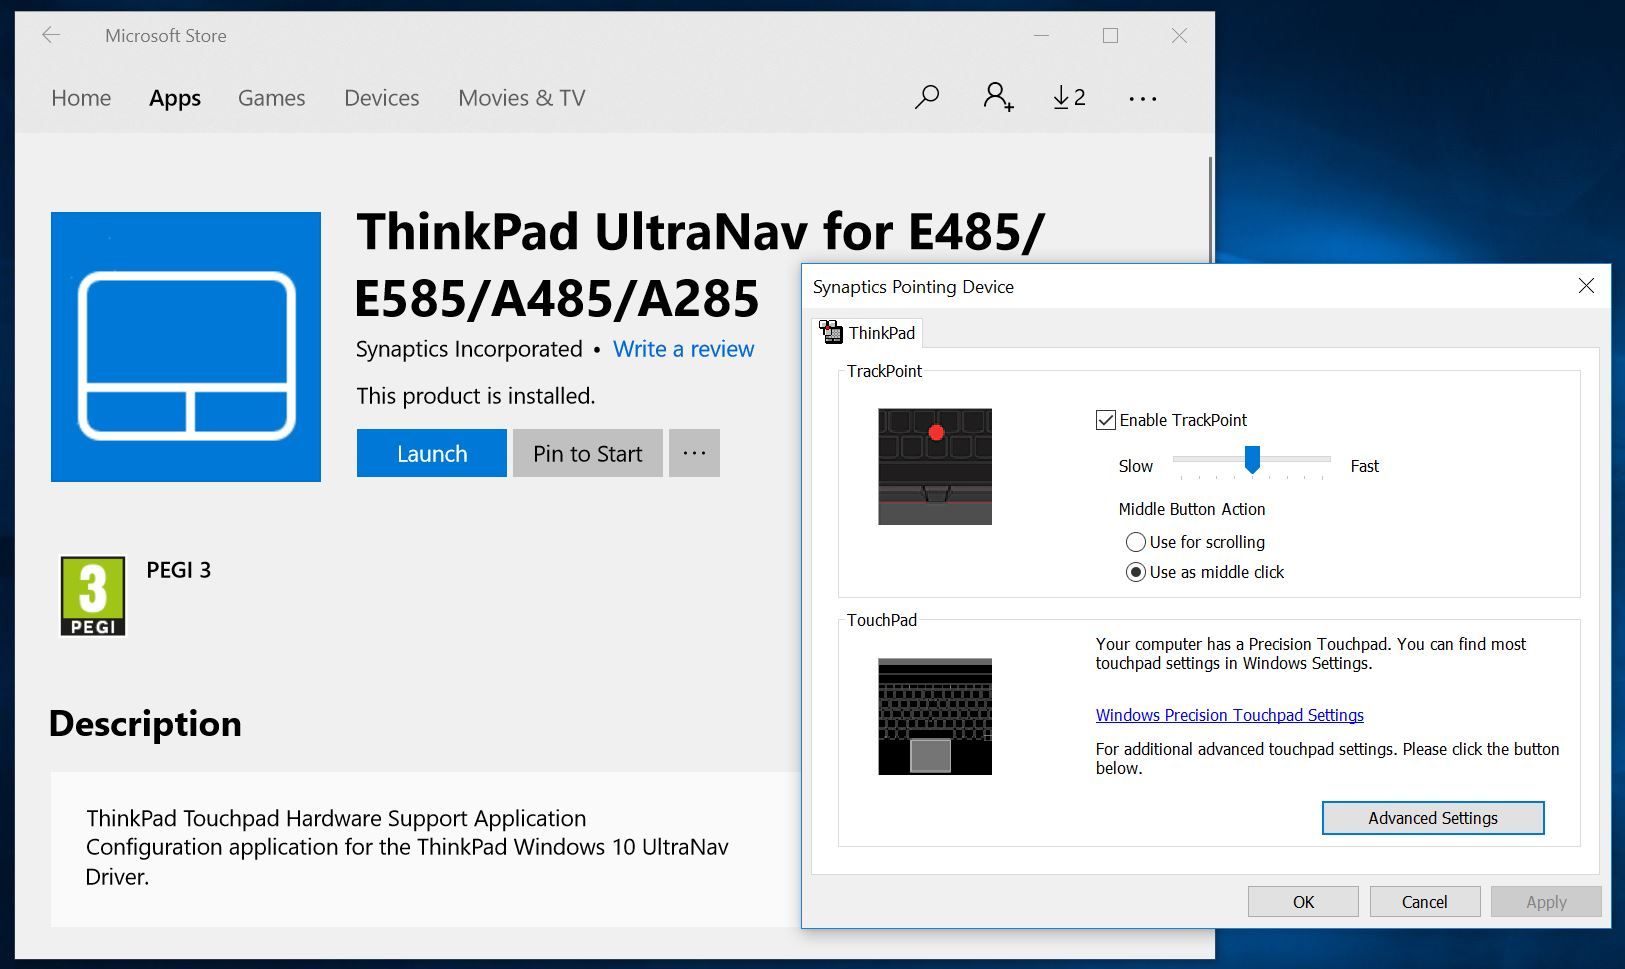Open Movies & TV tab

(521, 98)
